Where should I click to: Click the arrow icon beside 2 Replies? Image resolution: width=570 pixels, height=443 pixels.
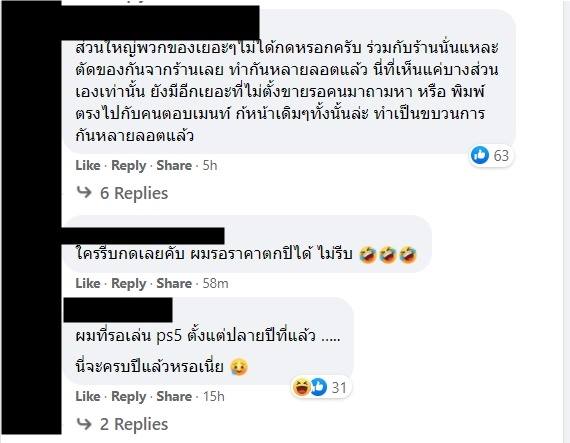(84, 423)
